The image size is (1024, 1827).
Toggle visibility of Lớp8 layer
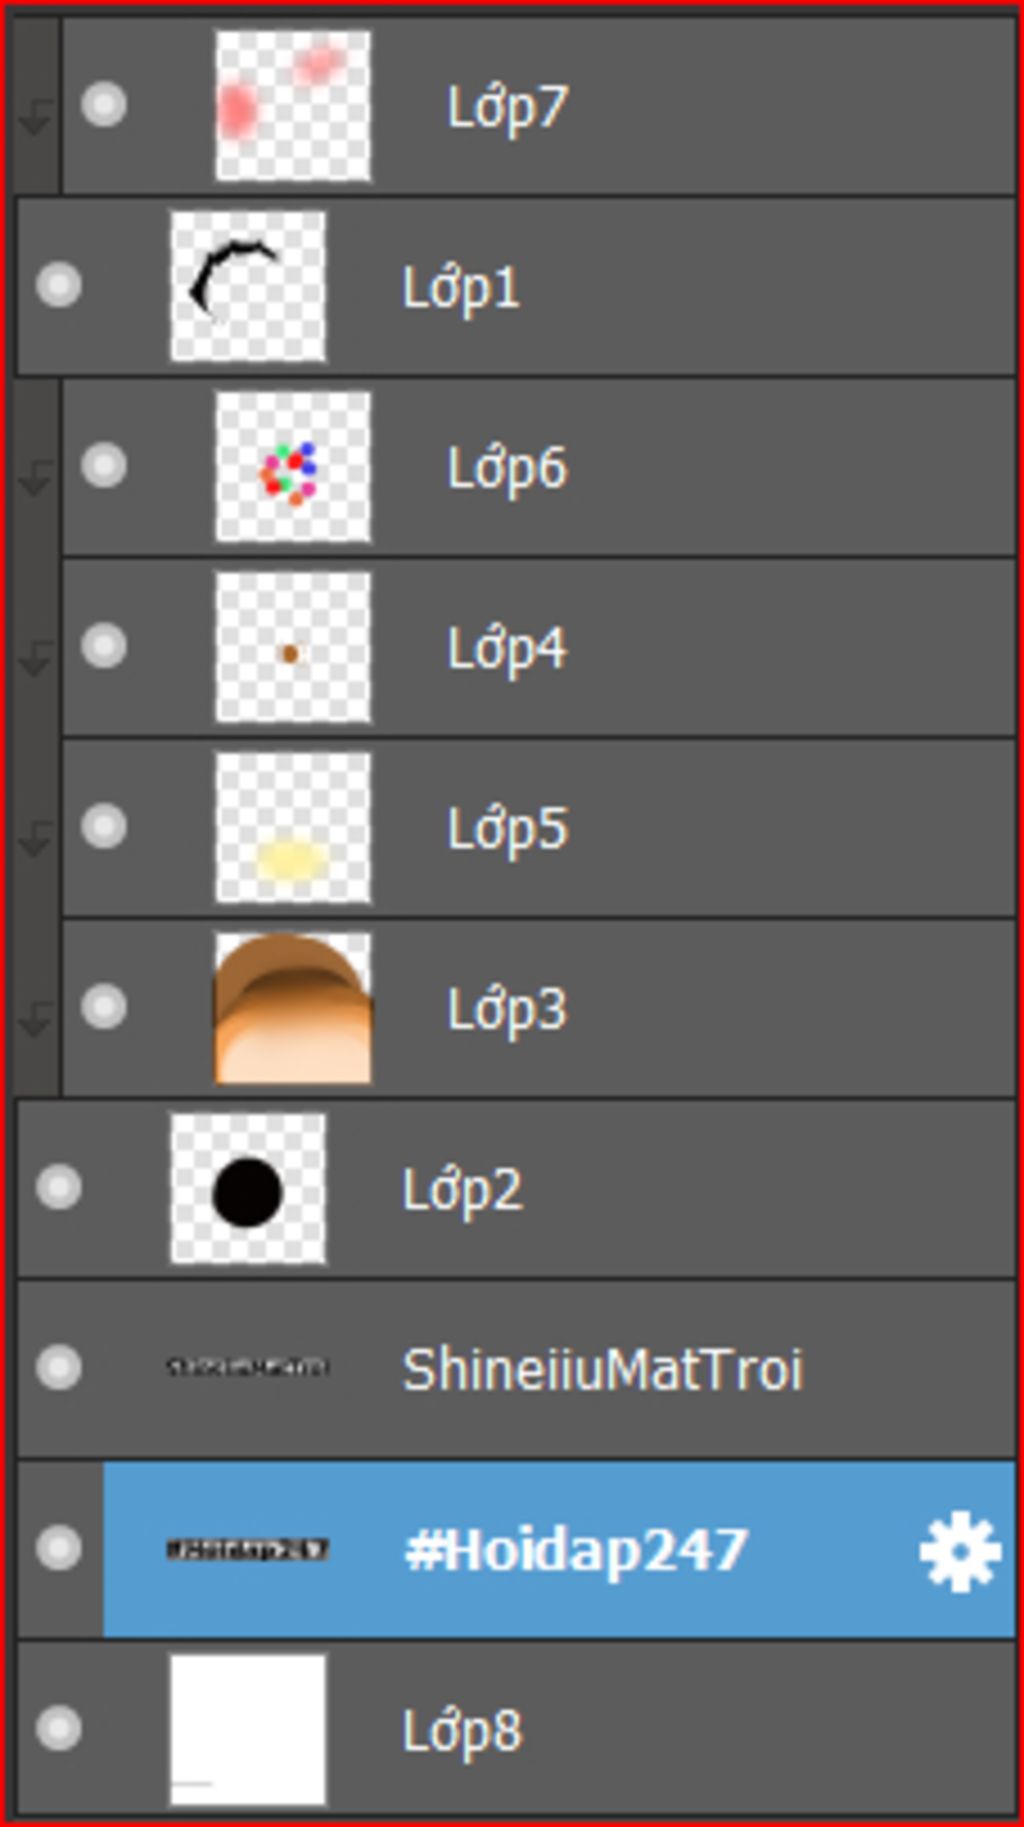[58, 1728]
